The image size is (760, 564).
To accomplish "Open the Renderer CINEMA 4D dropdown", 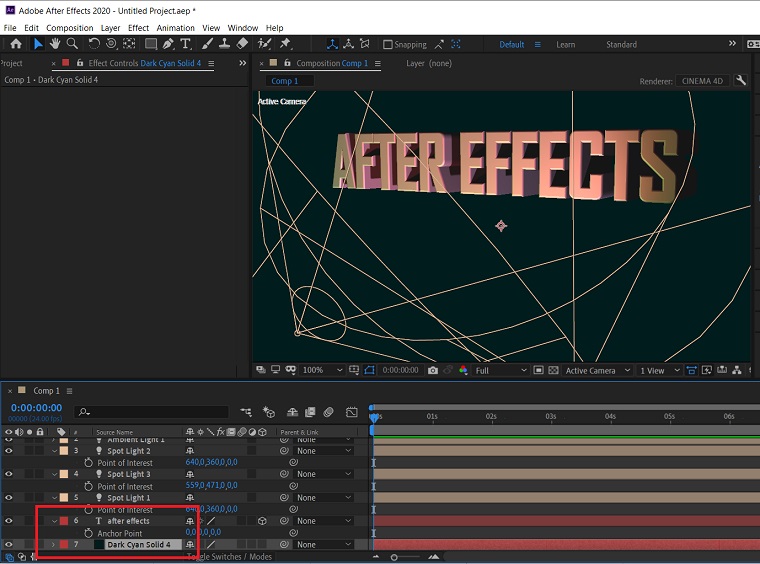I will 702,81.
